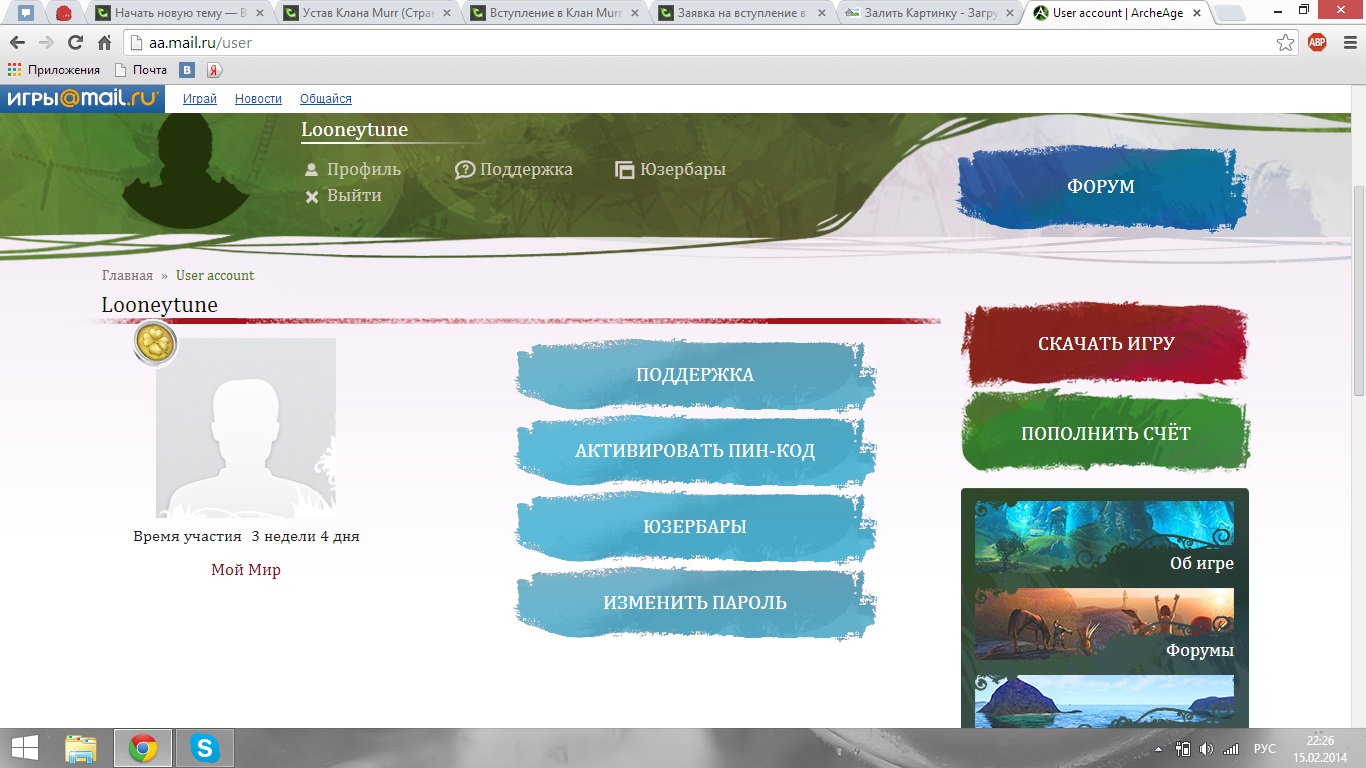This screenshot has width=1366, height=768.
Task: Click the page vertical scrollbar
Action: tap(1357, 290)
